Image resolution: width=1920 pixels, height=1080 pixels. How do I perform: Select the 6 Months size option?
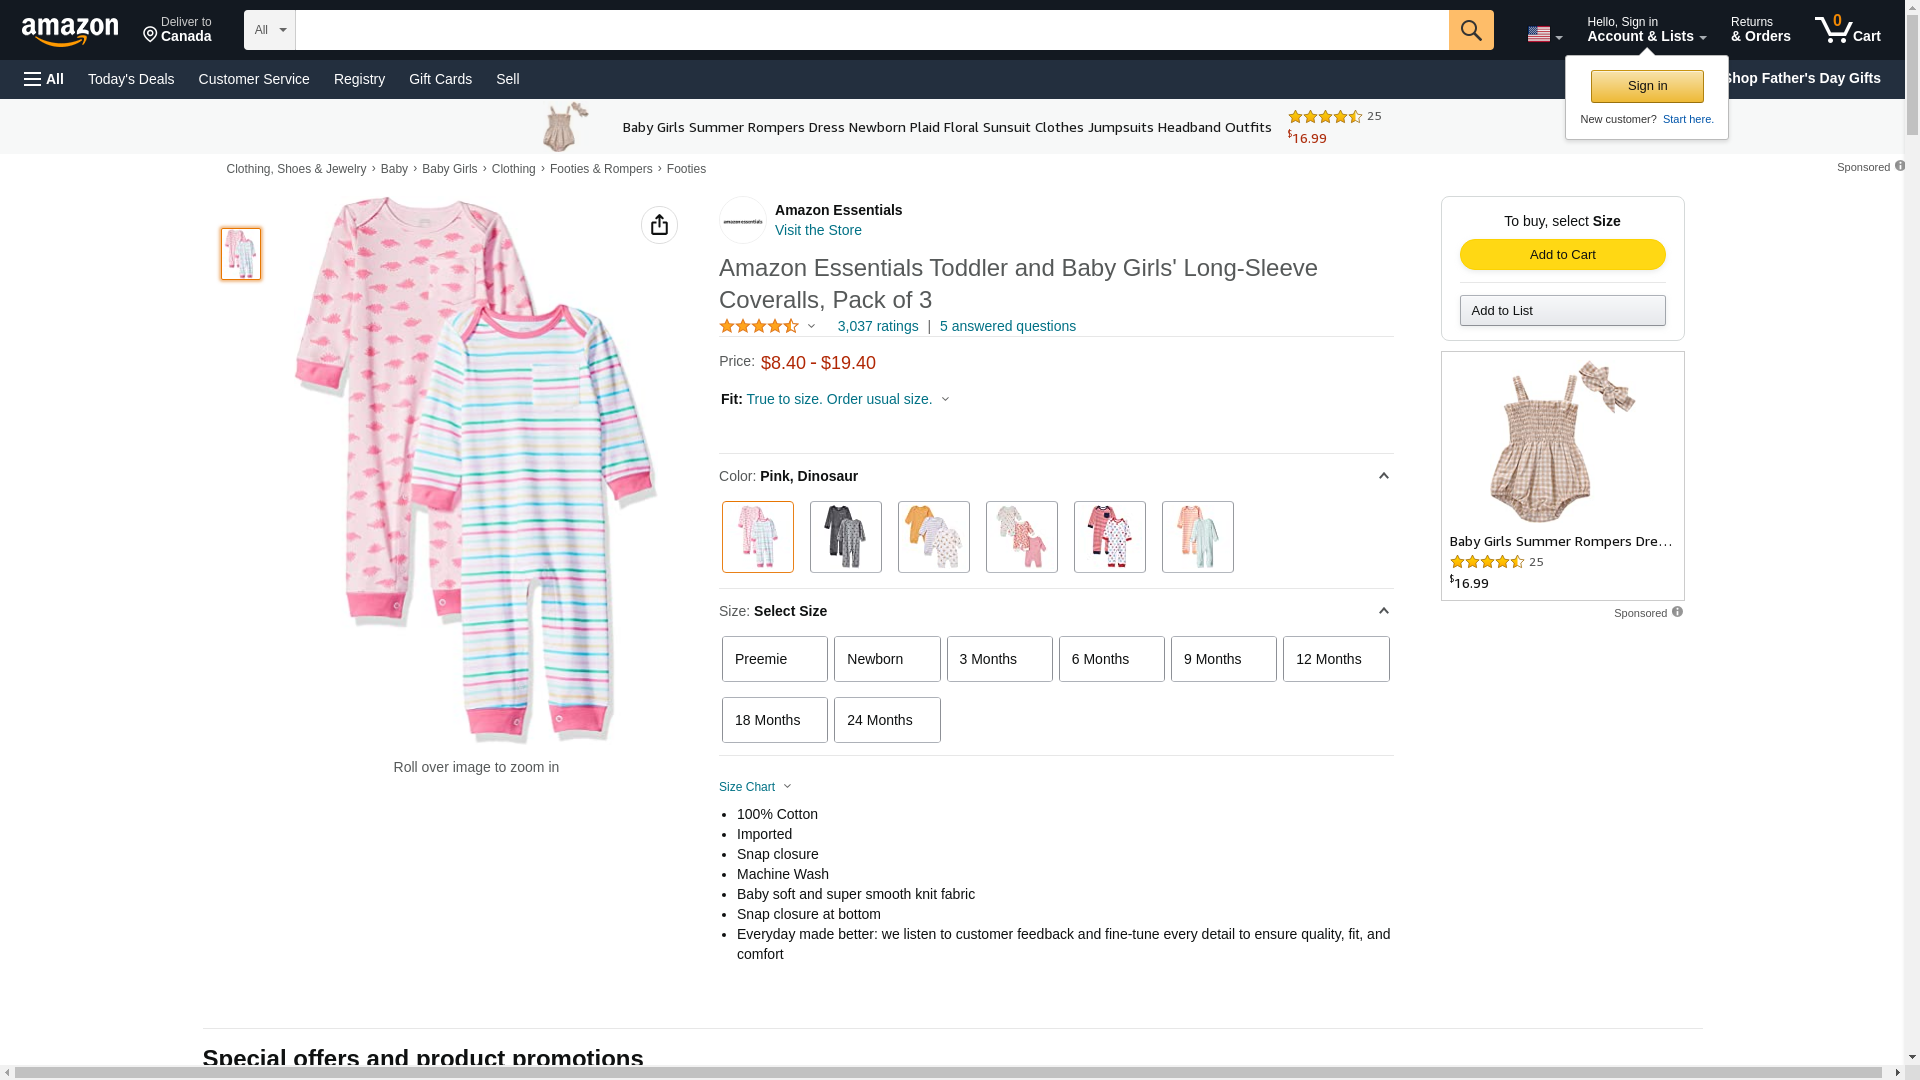[x=1111, y=659]
